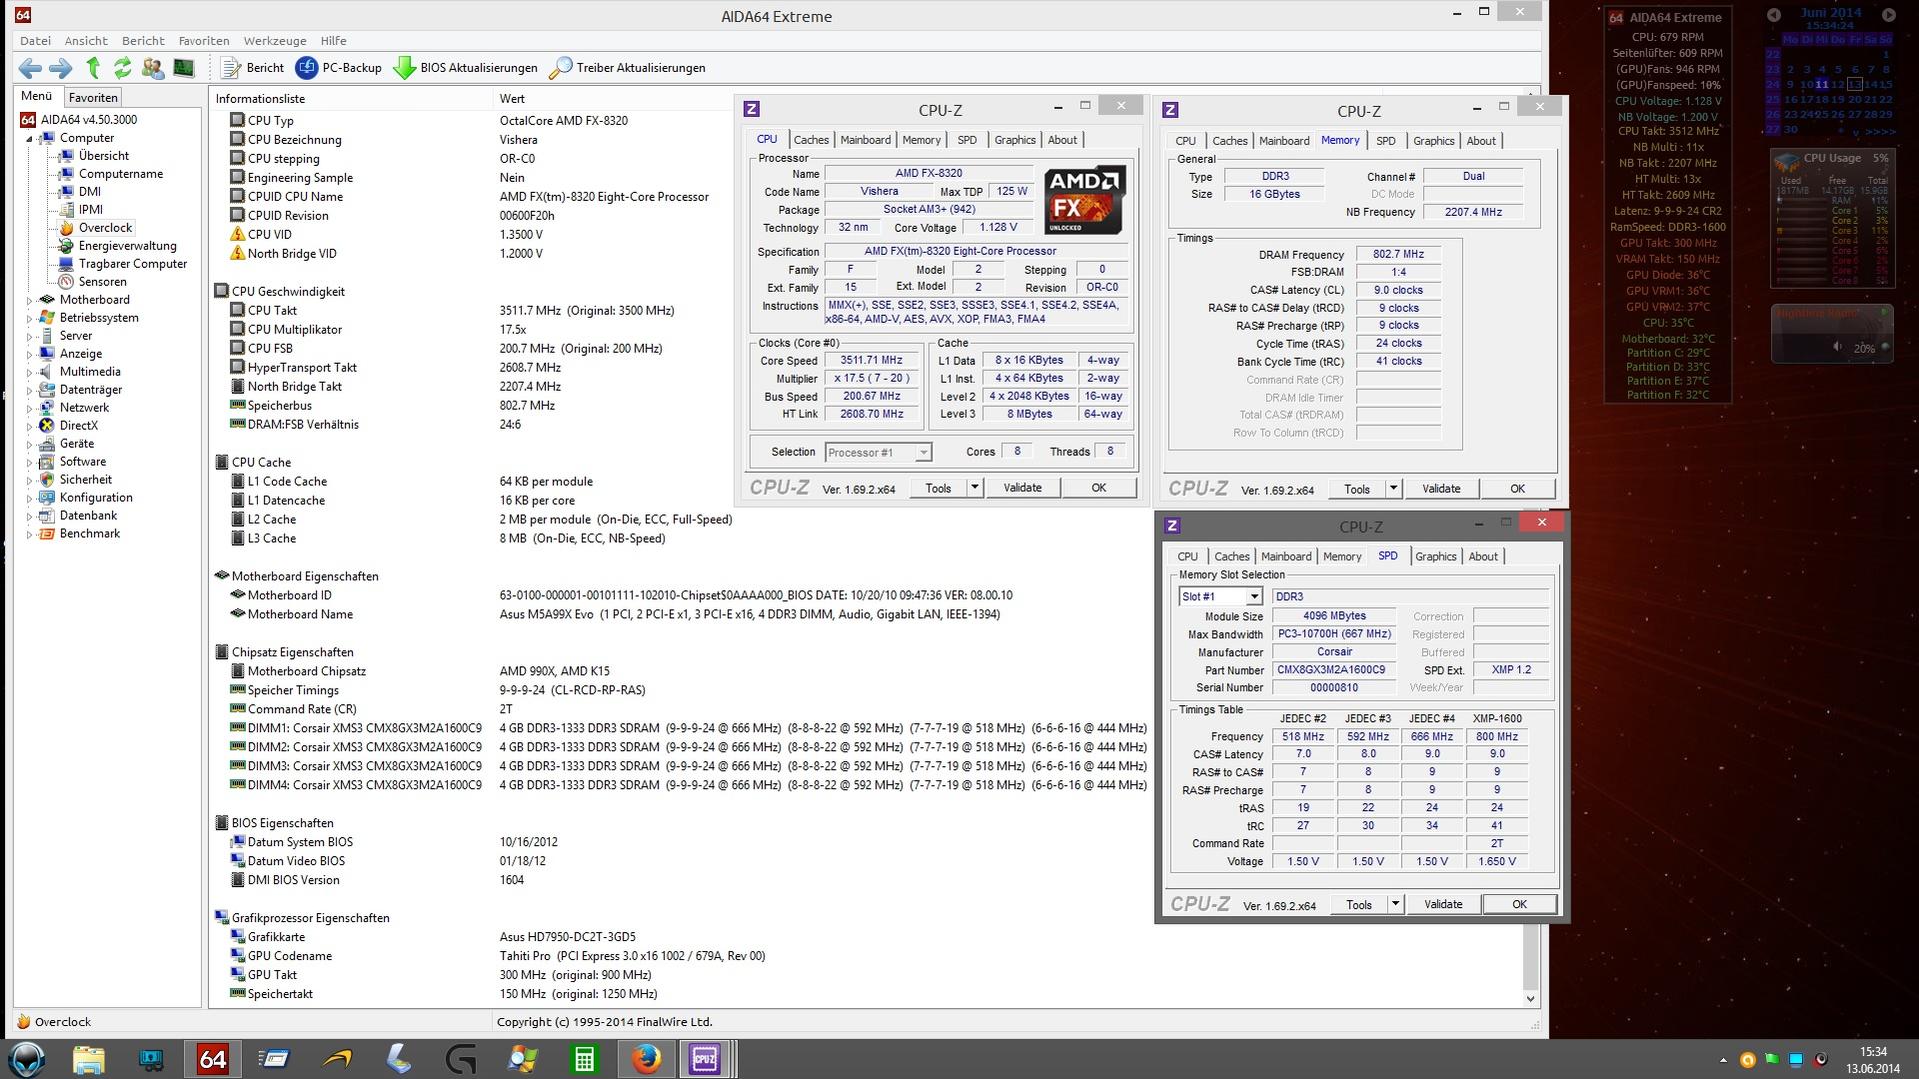Screen dimensions: 1919x1079
Task: Click OK in CPU-Z SPD window
Action: click(1519, 904)
